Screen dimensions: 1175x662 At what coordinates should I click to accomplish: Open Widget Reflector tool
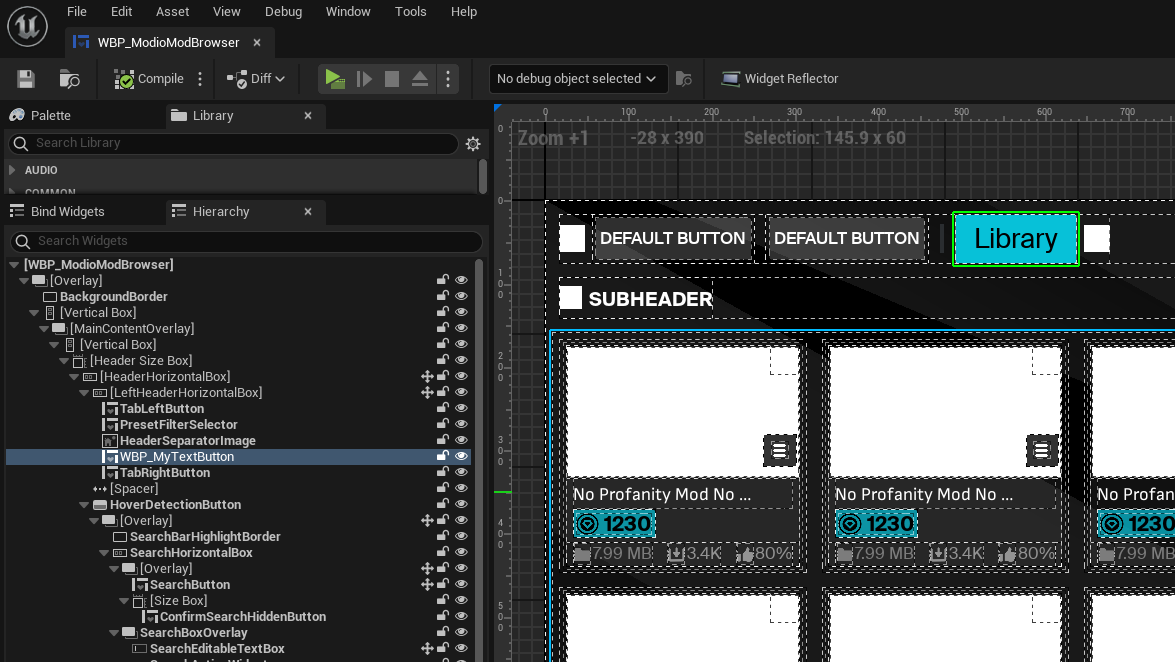(x=779, y=79)
